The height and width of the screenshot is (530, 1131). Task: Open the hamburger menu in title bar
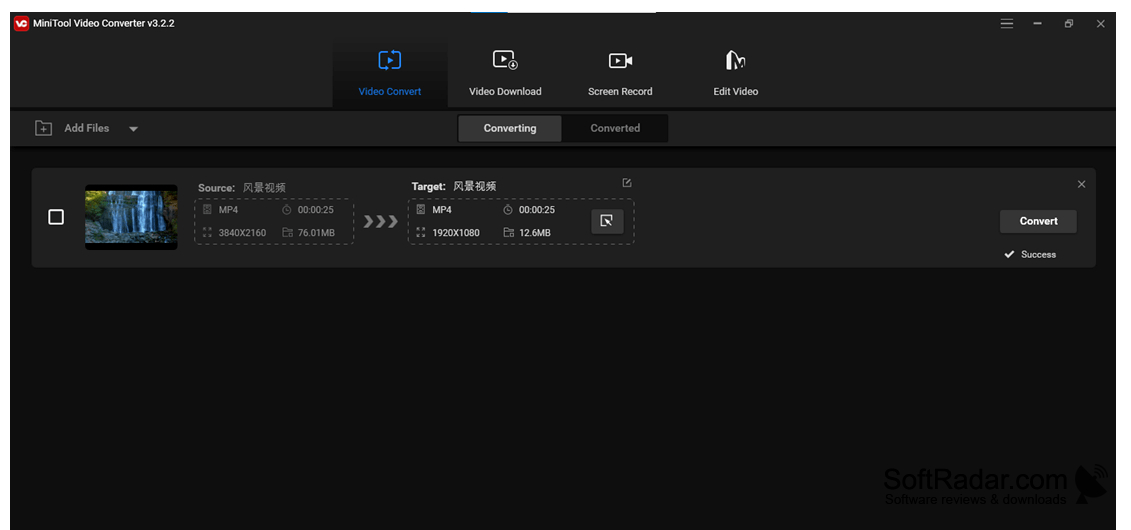(1007, 24)
